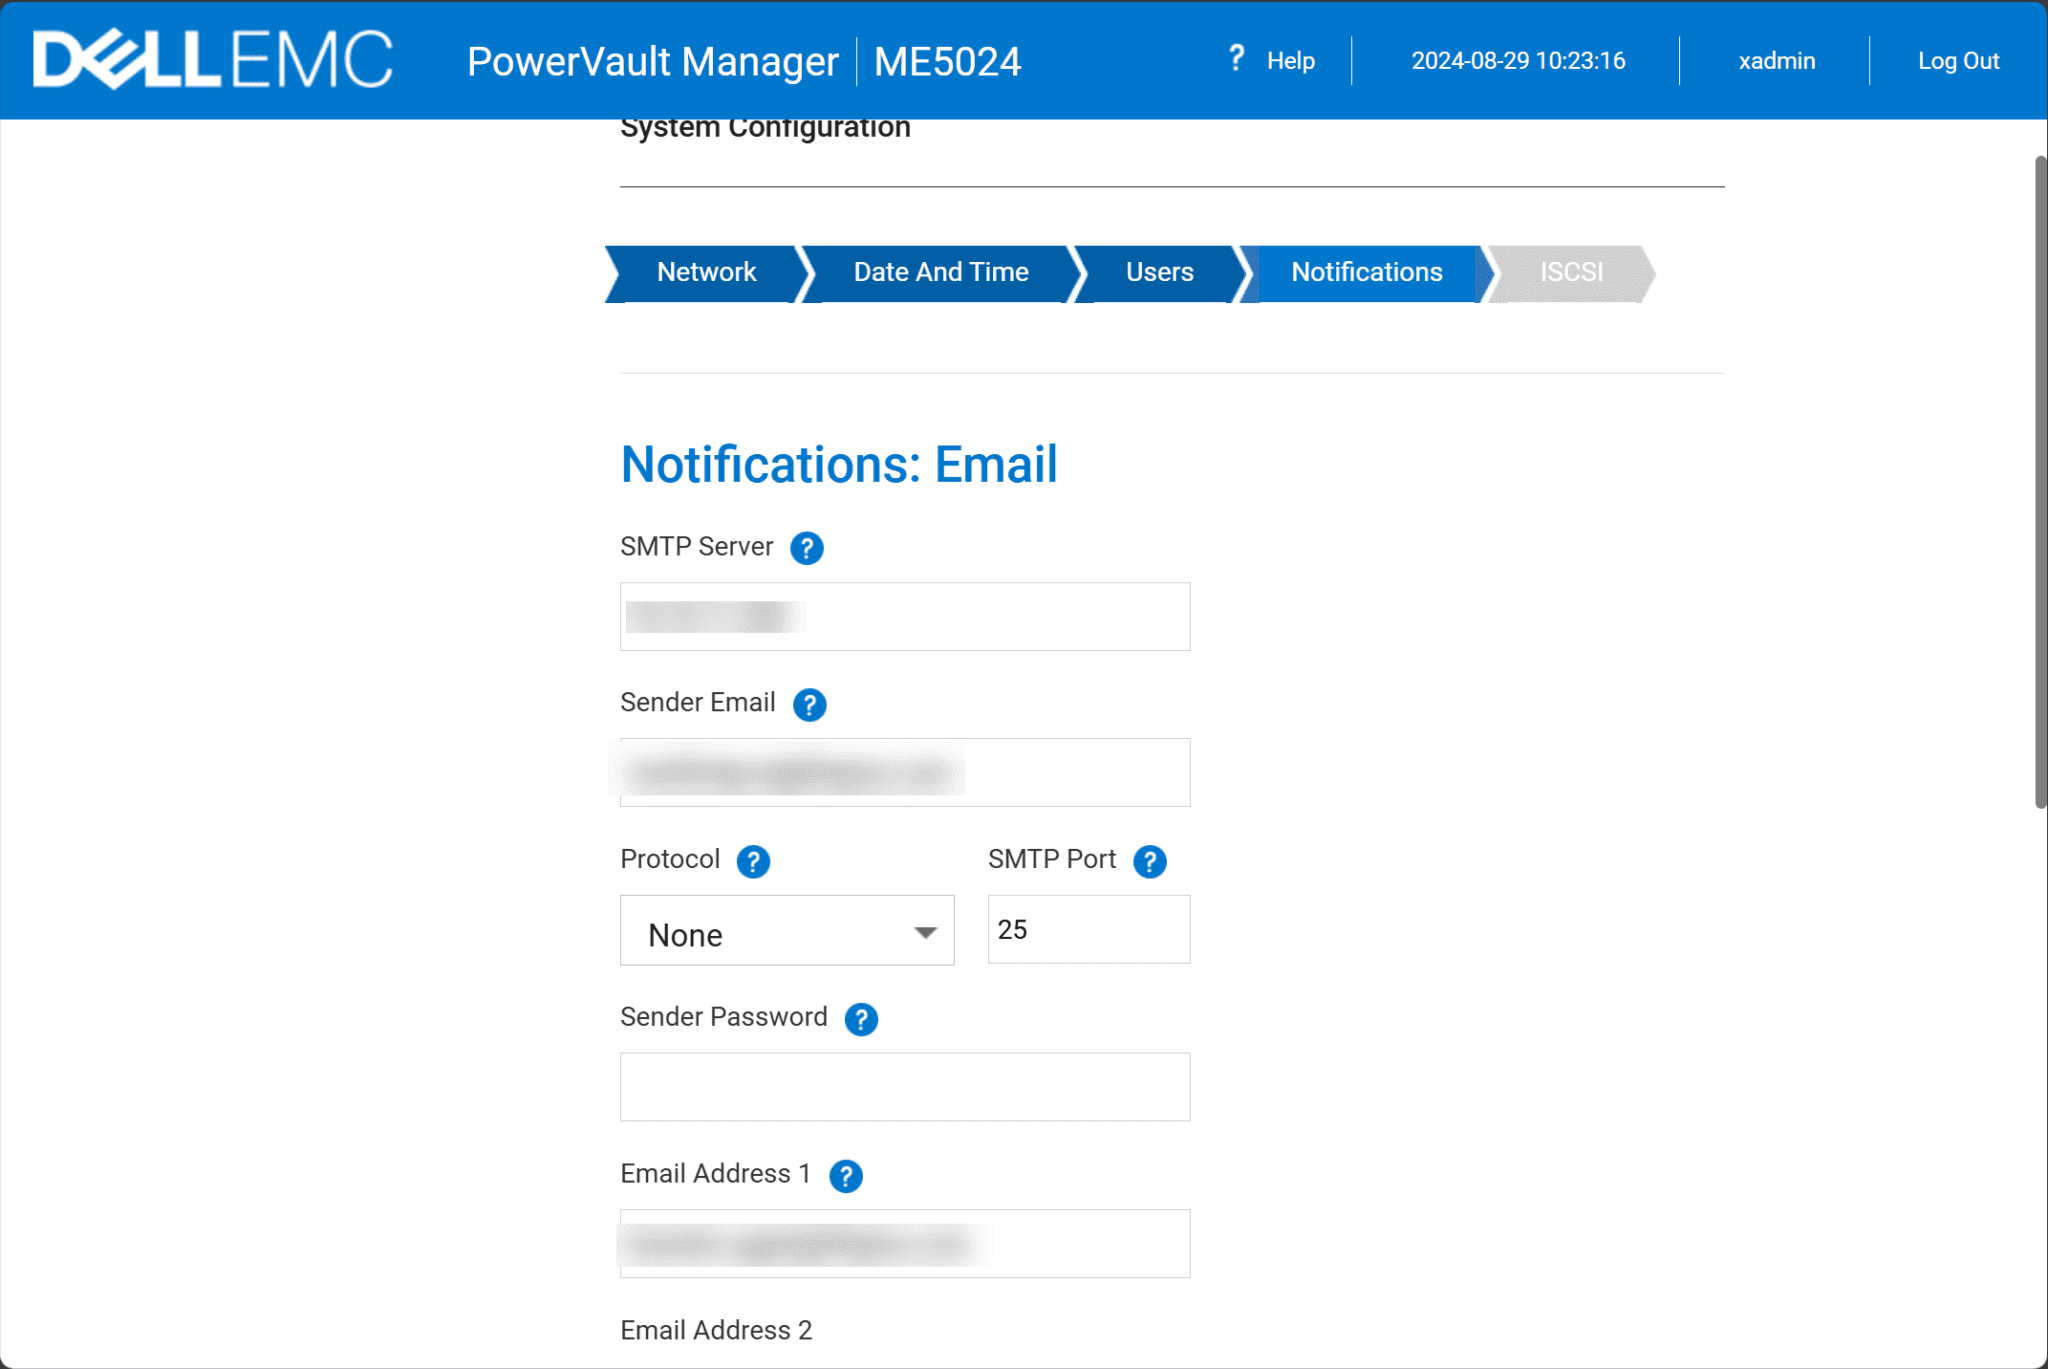
Task: Click the Sender Password input box
Action: click(904, 1086)
